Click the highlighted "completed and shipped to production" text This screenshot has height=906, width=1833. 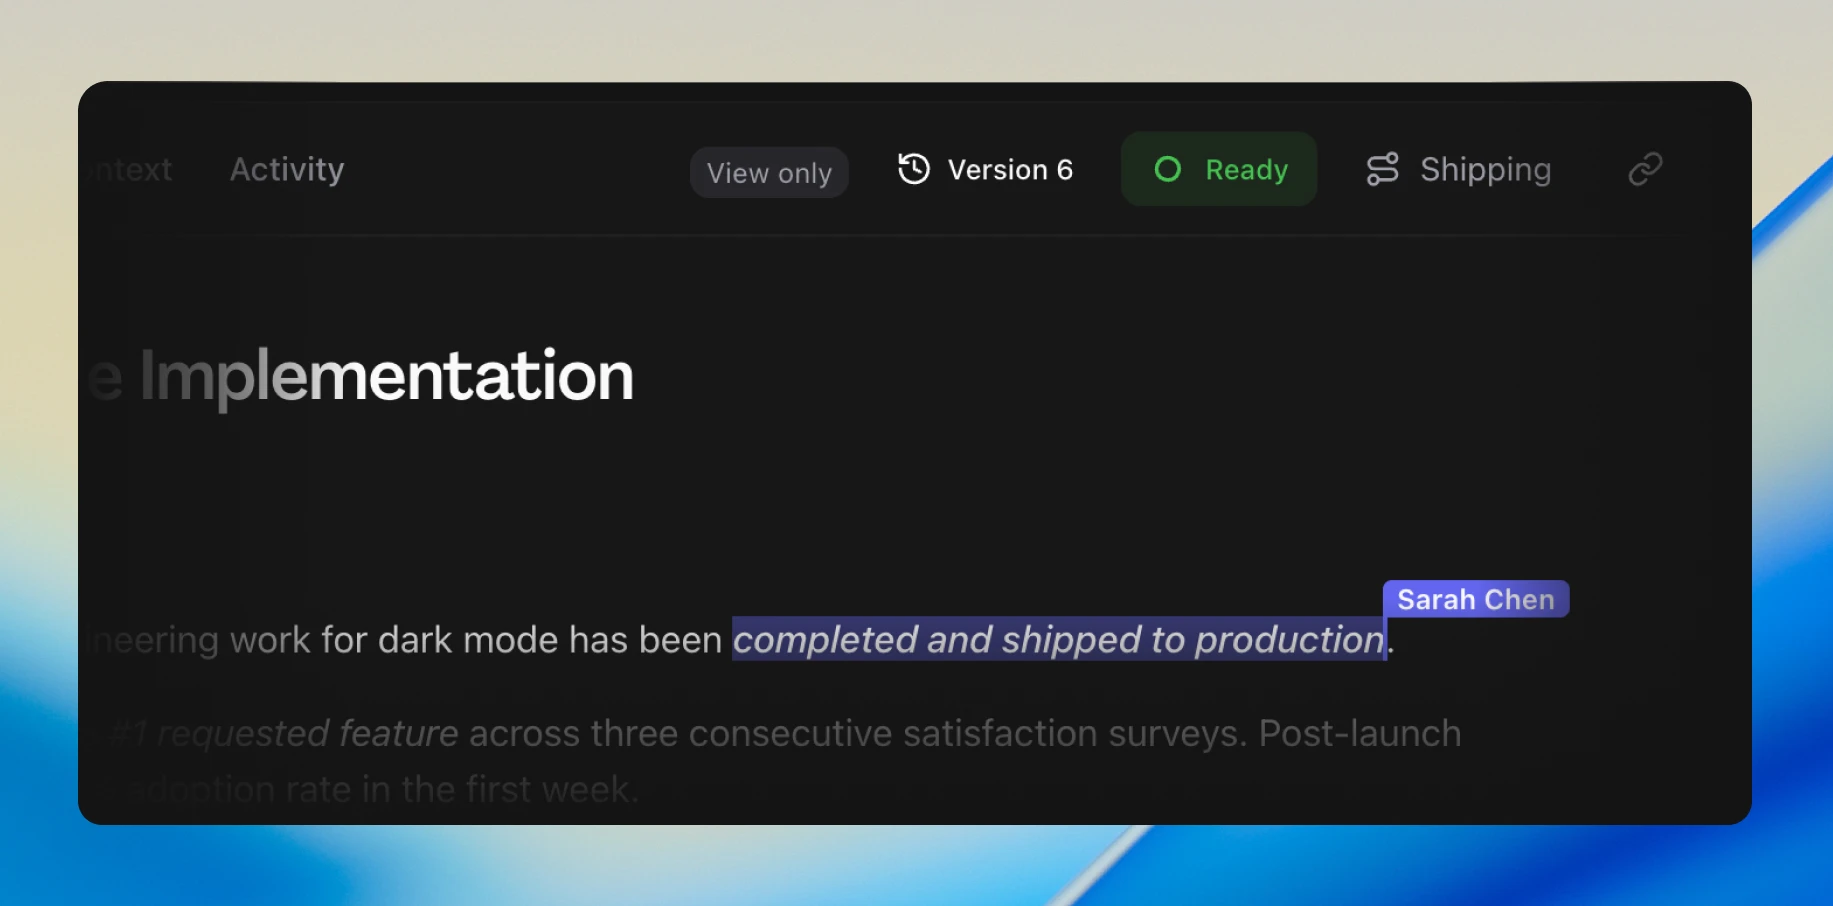pyautogui.click(x=1058, y=640)
